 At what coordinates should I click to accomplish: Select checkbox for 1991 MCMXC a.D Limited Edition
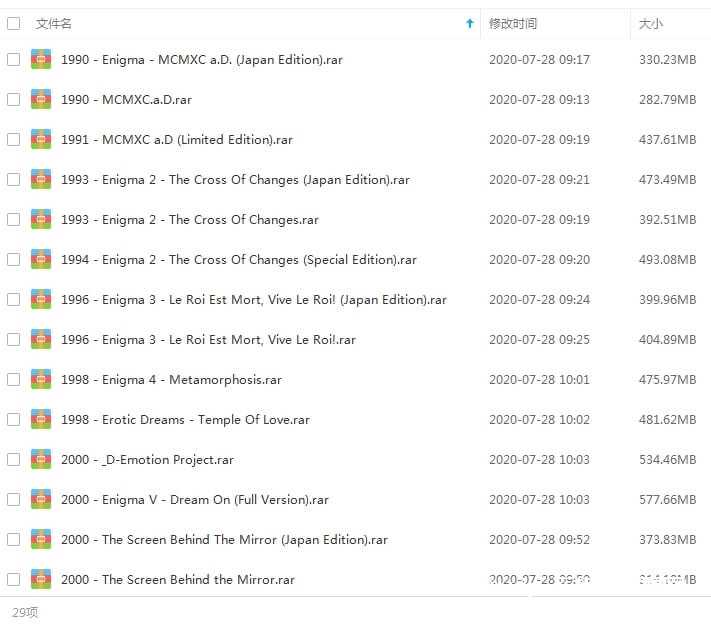coord(14,139)
